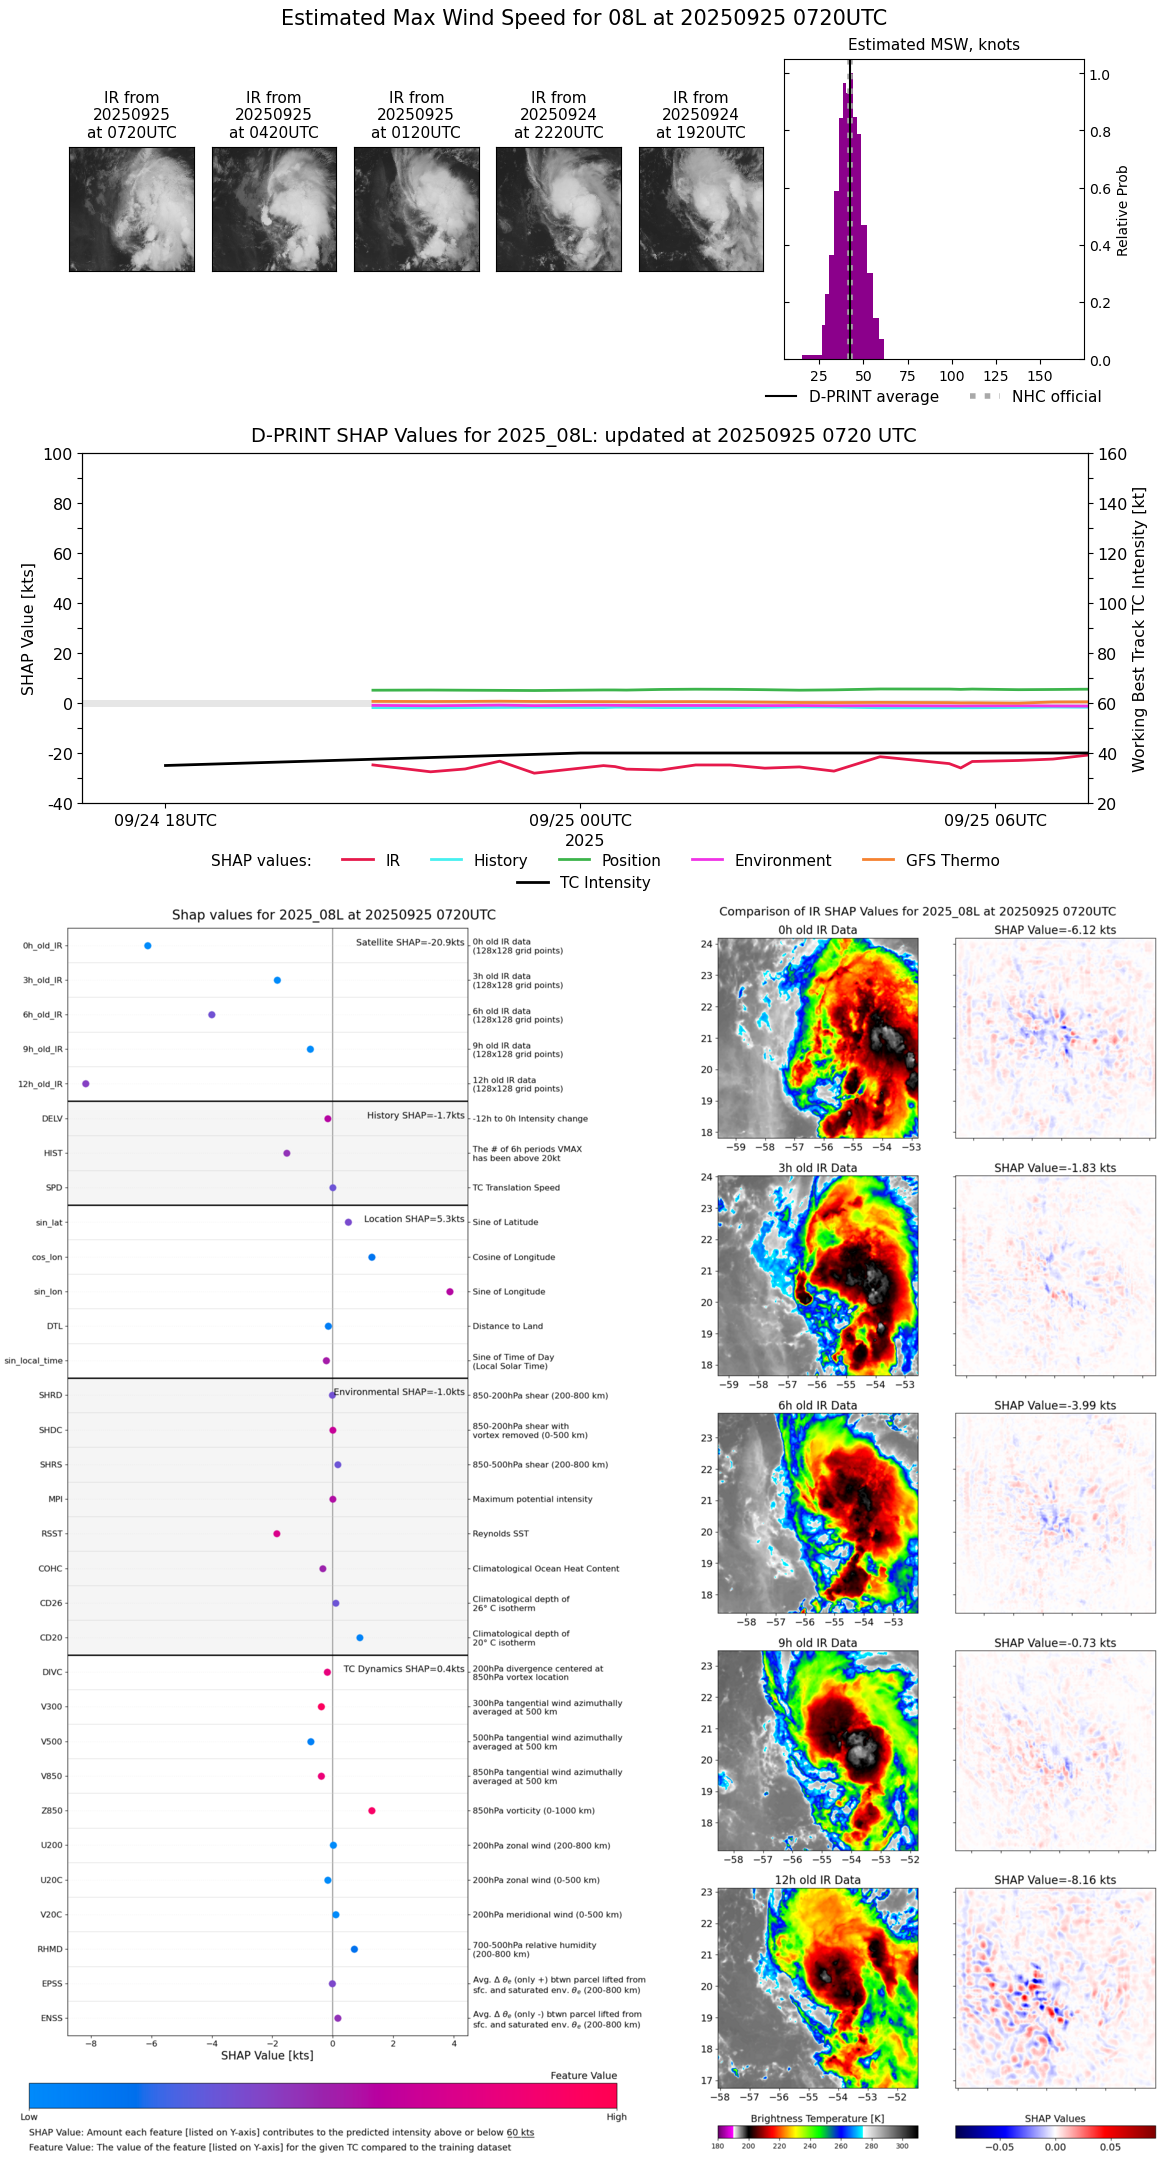Click the 12h SHAP map labeled -8.16 kts
Screen dimensions: 1168x2158
(x=1055, y=1987)
